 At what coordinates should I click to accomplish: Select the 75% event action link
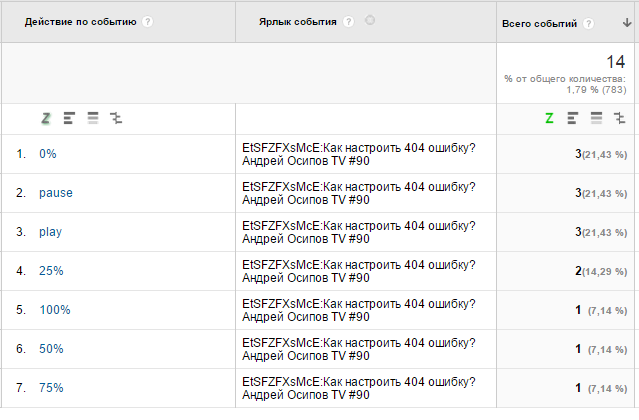click(50, 388)
